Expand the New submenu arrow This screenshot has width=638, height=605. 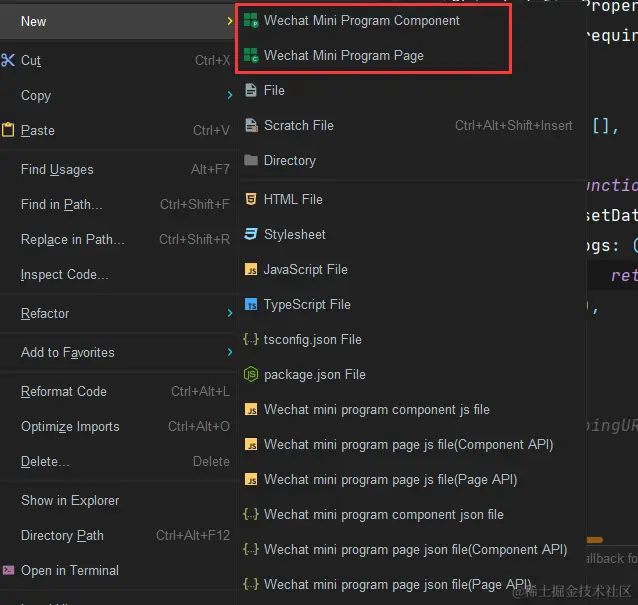[x=230, y=21]
